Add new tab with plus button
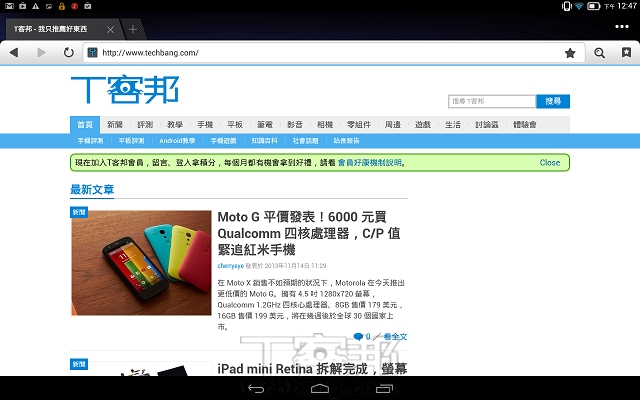 click(x=133, y=29)
